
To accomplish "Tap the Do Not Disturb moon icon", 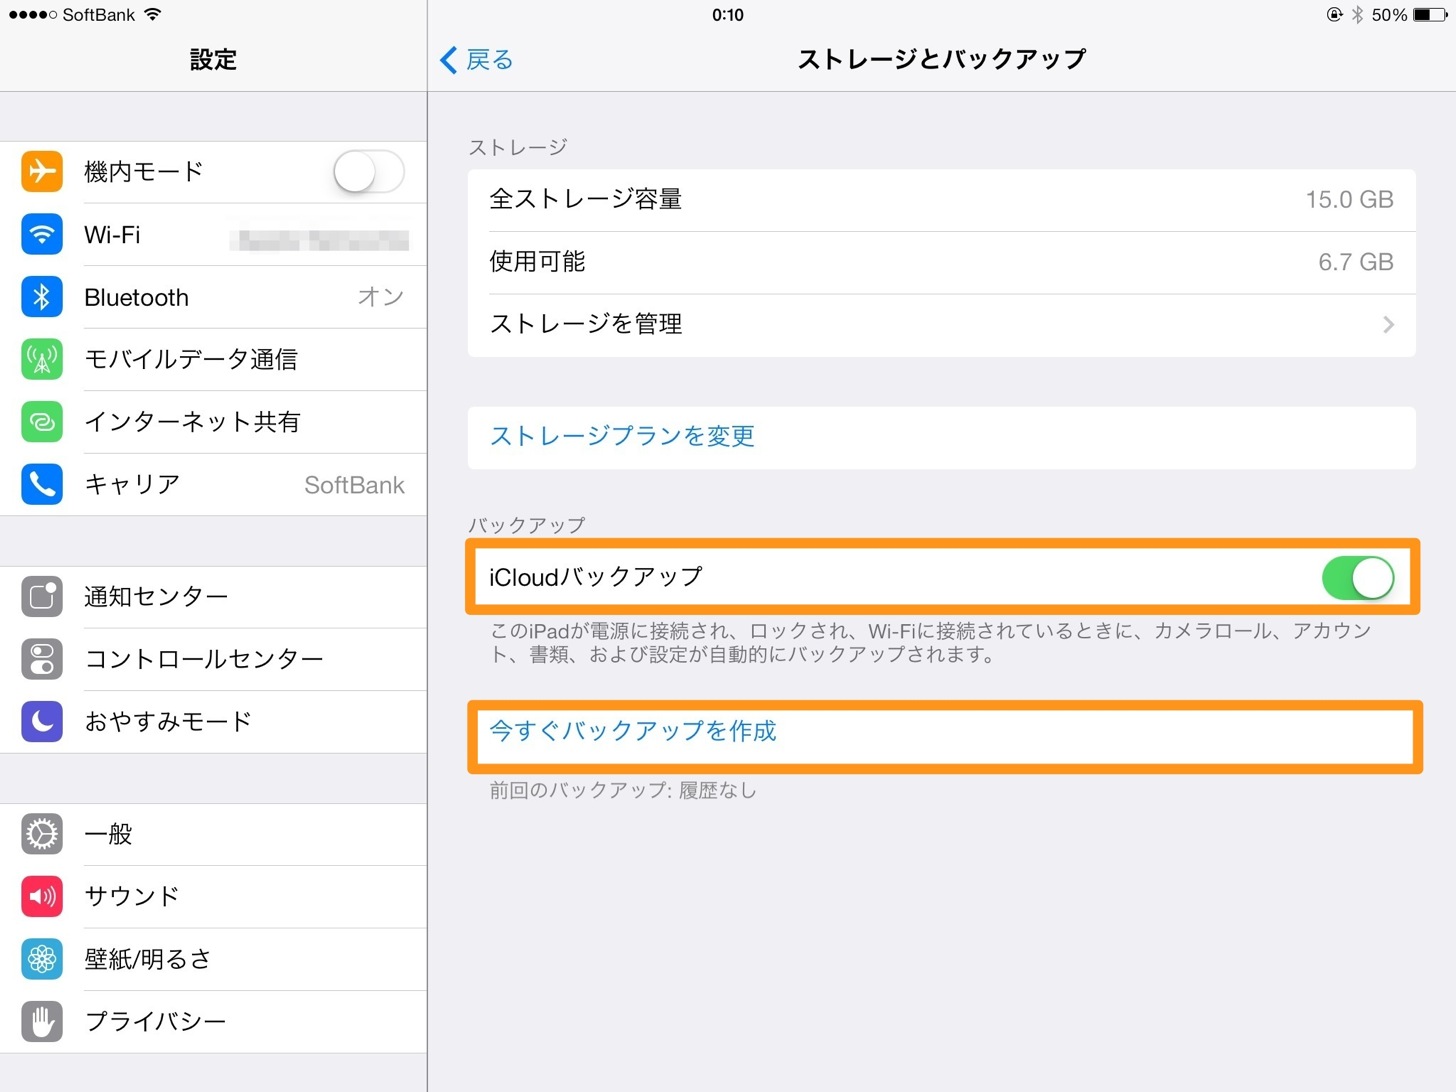I will pos(42,721).
